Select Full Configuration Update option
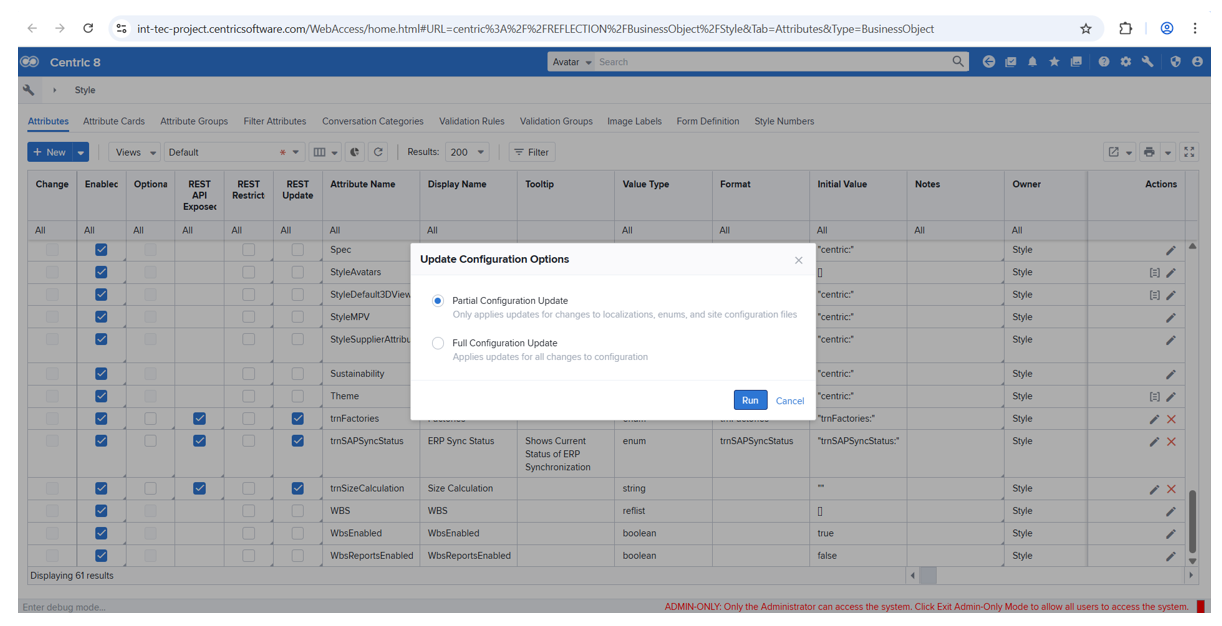The image size is (1222, 626). point(437,343)
